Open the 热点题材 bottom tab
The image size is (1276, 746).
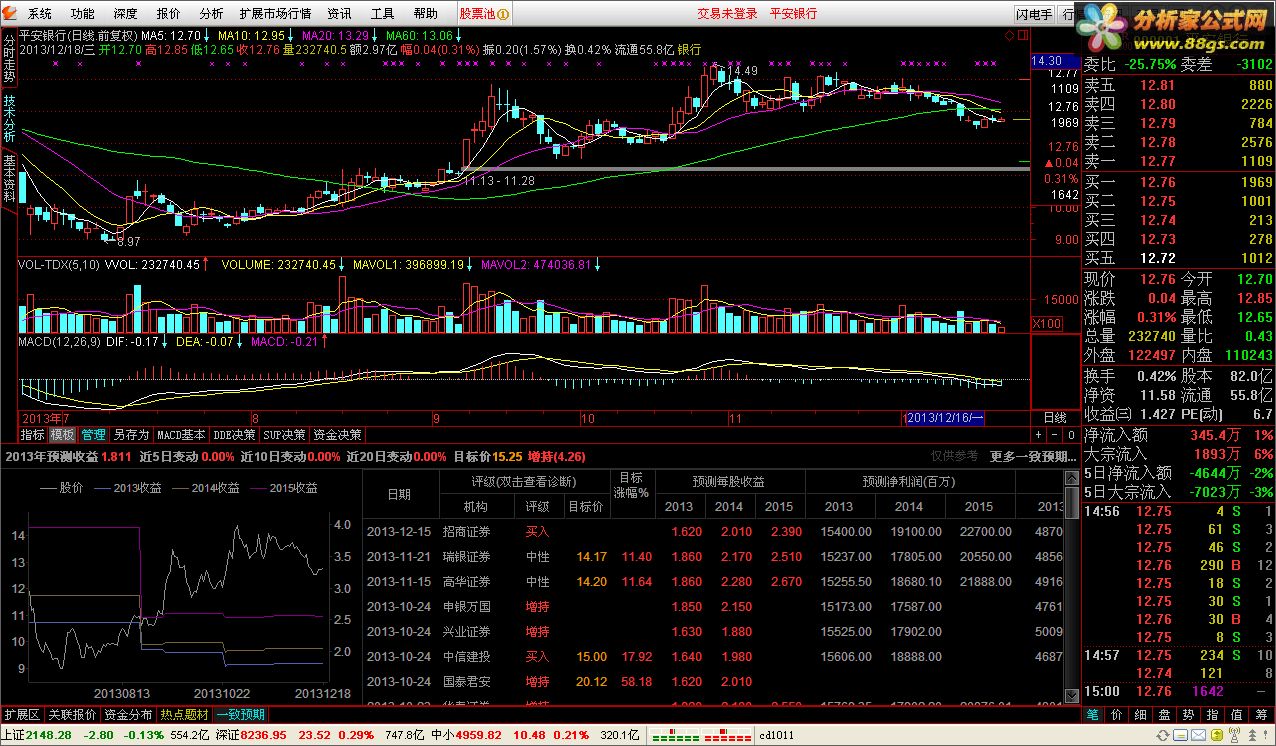coord(185,714)
